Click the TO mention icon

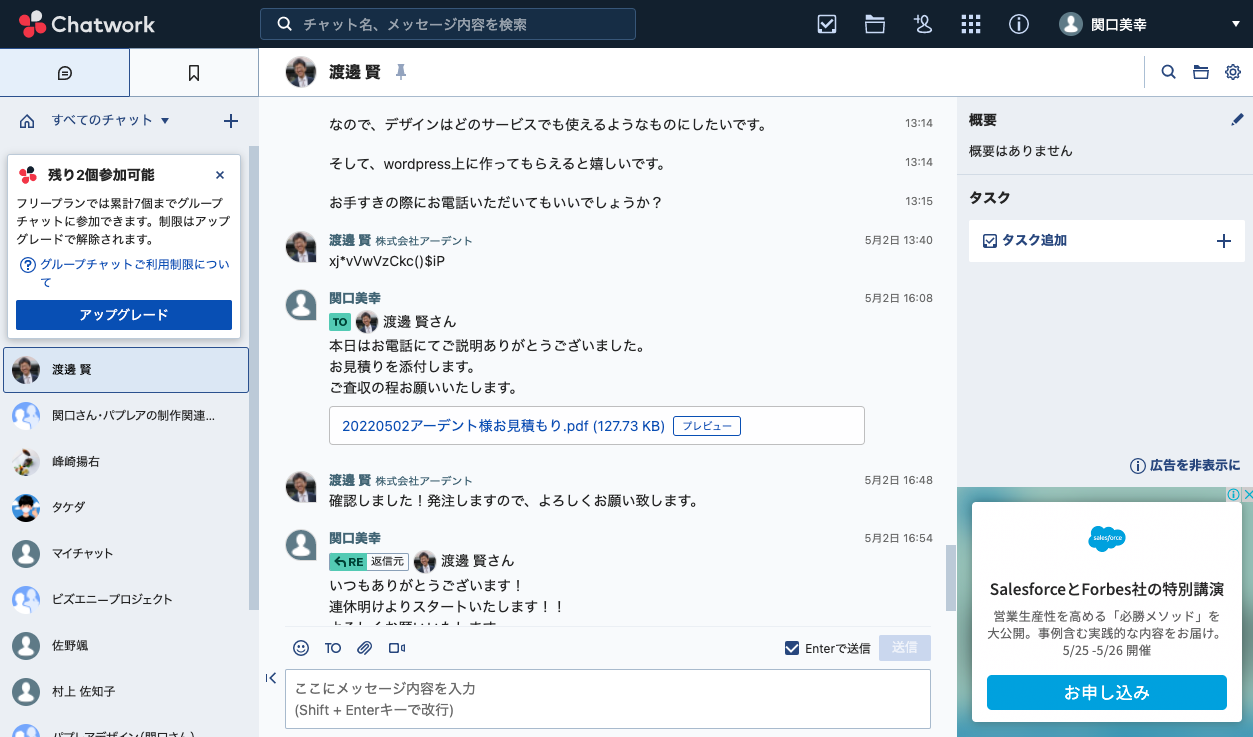(332, 648)
